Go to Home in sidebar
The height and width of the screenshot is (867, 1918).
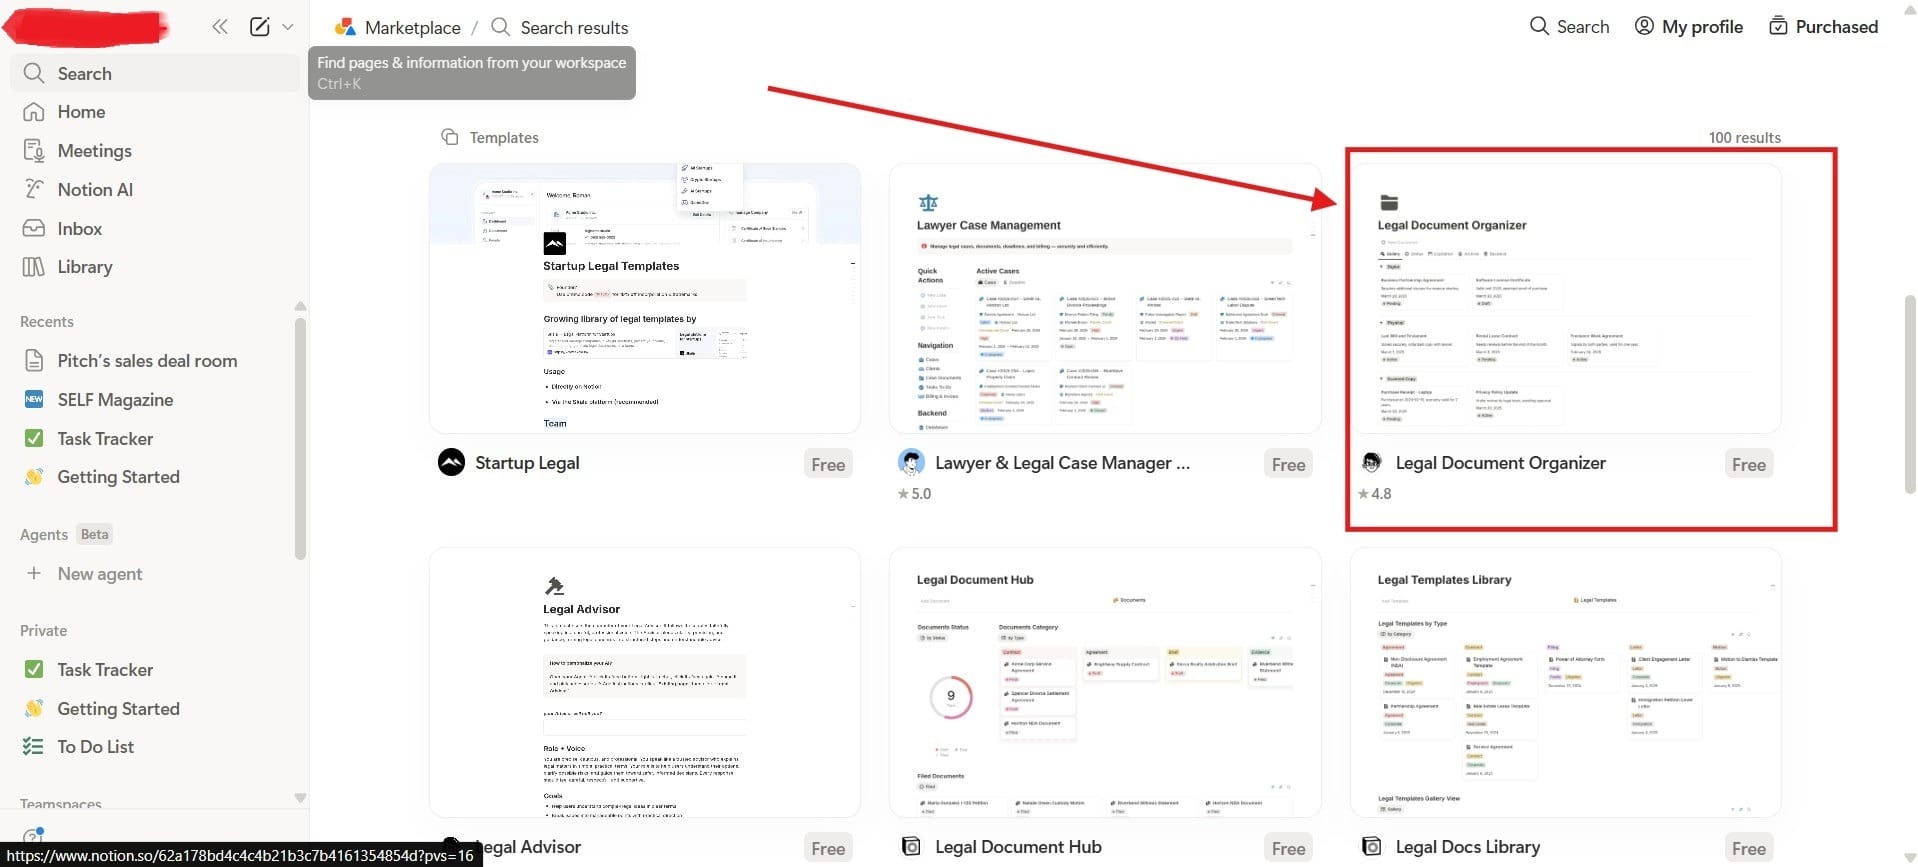click(155, 112)
